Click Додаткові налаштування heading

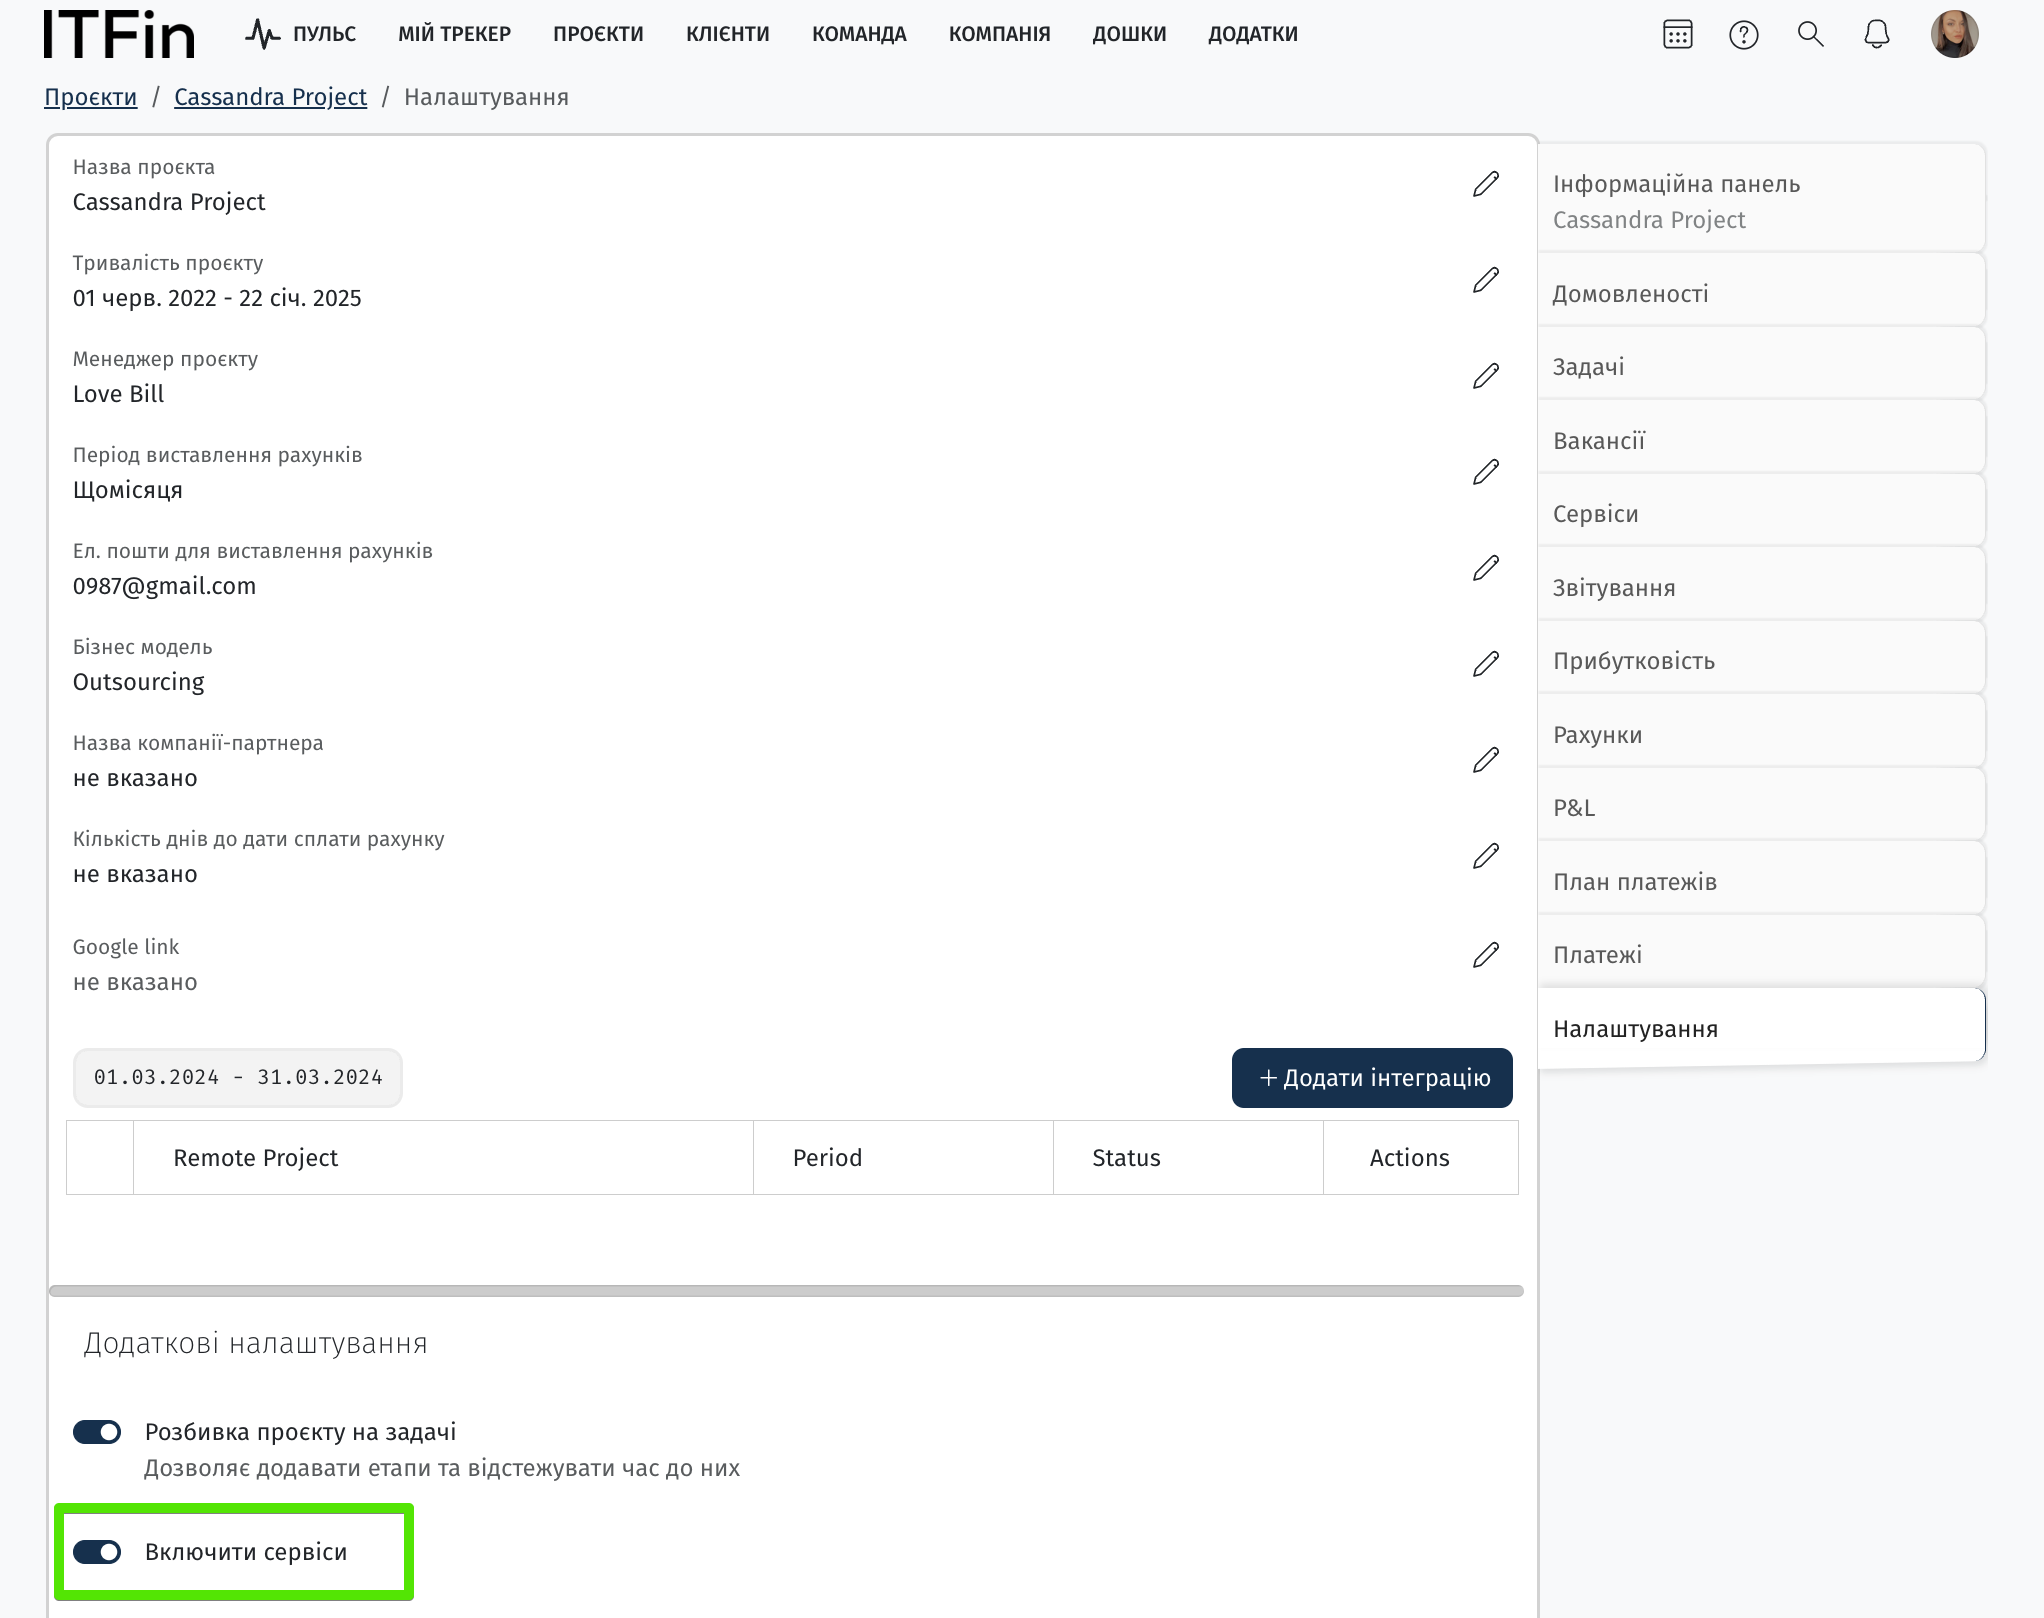point(255,1343)
